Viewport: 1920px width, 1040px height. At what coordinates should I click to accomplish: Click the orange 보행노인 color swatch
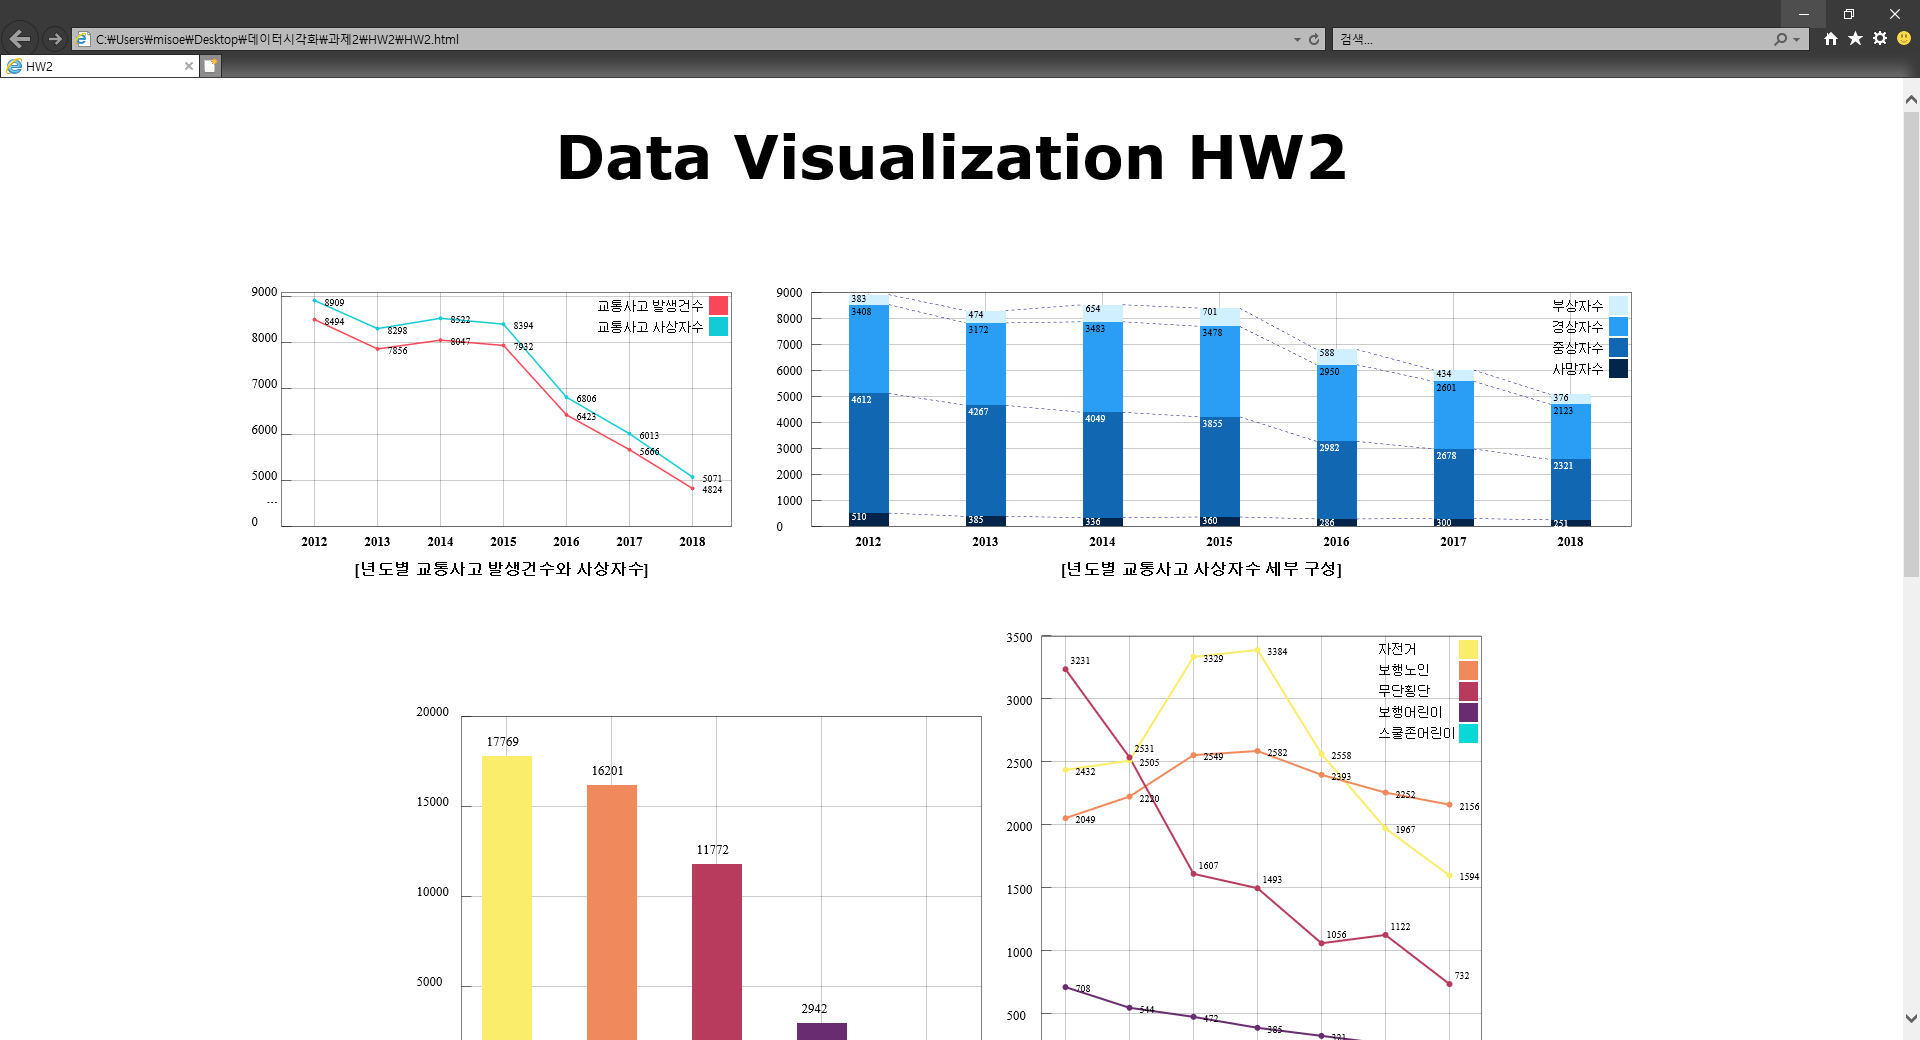[1467, 669]
